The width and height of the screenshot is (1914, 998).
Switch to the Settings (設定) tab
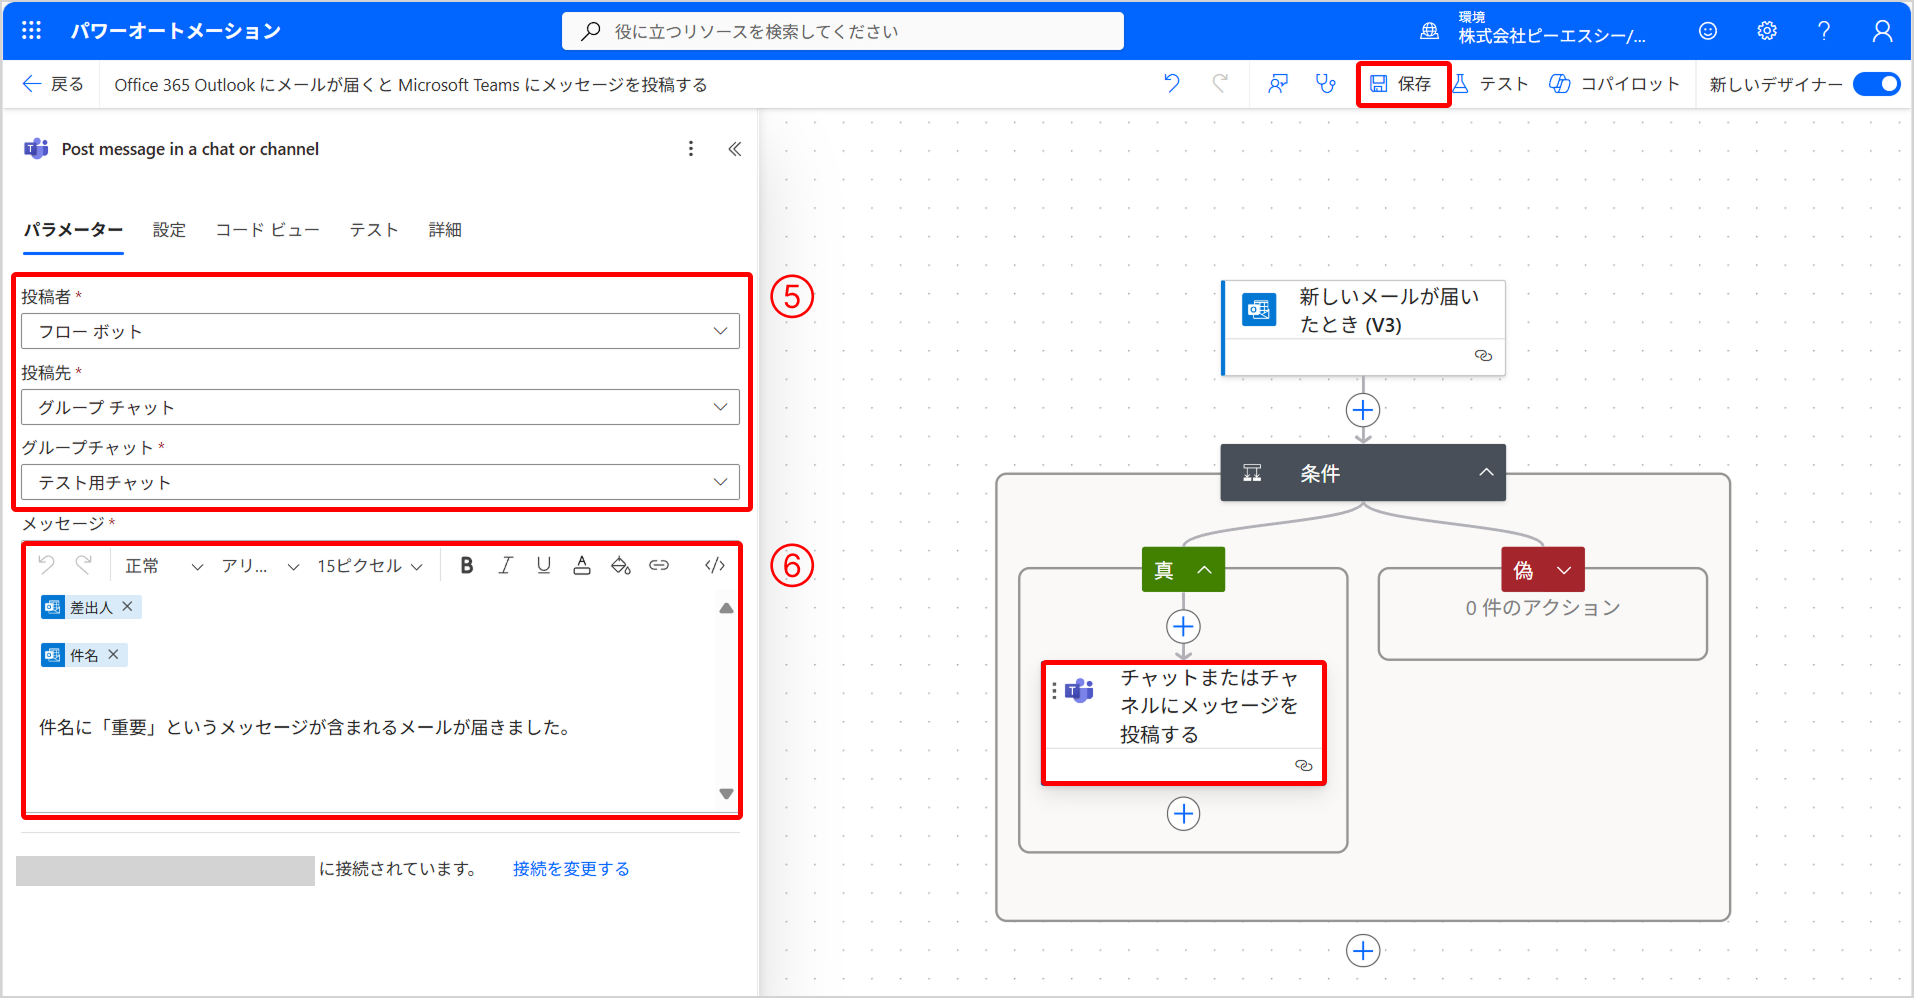click(x=169, y=230)
